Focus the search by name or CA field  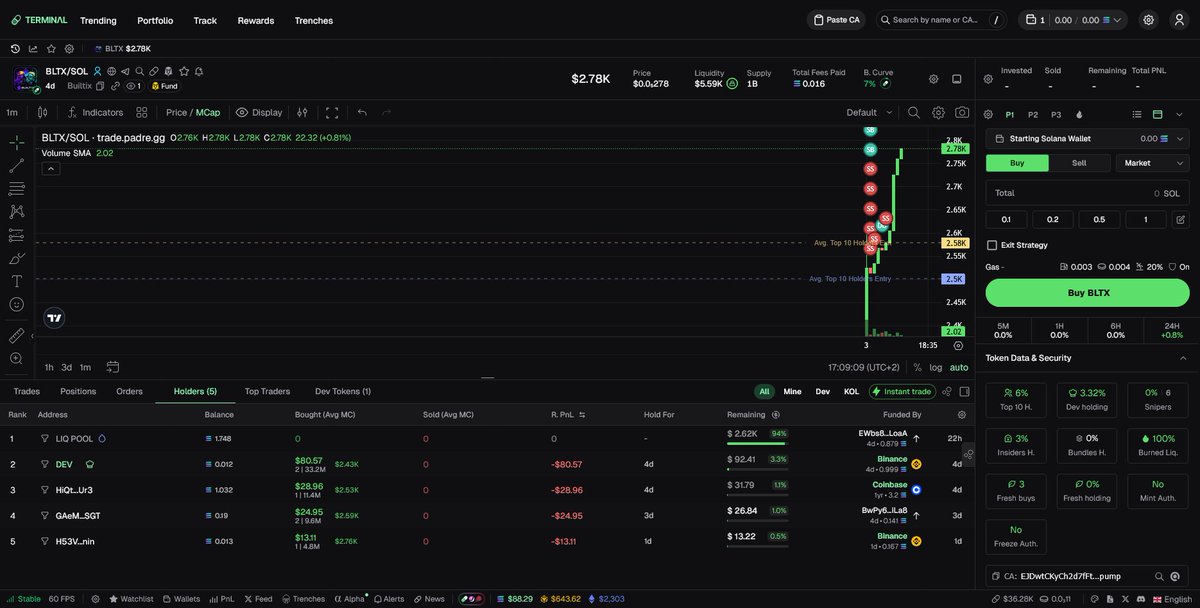pos(943,20)
